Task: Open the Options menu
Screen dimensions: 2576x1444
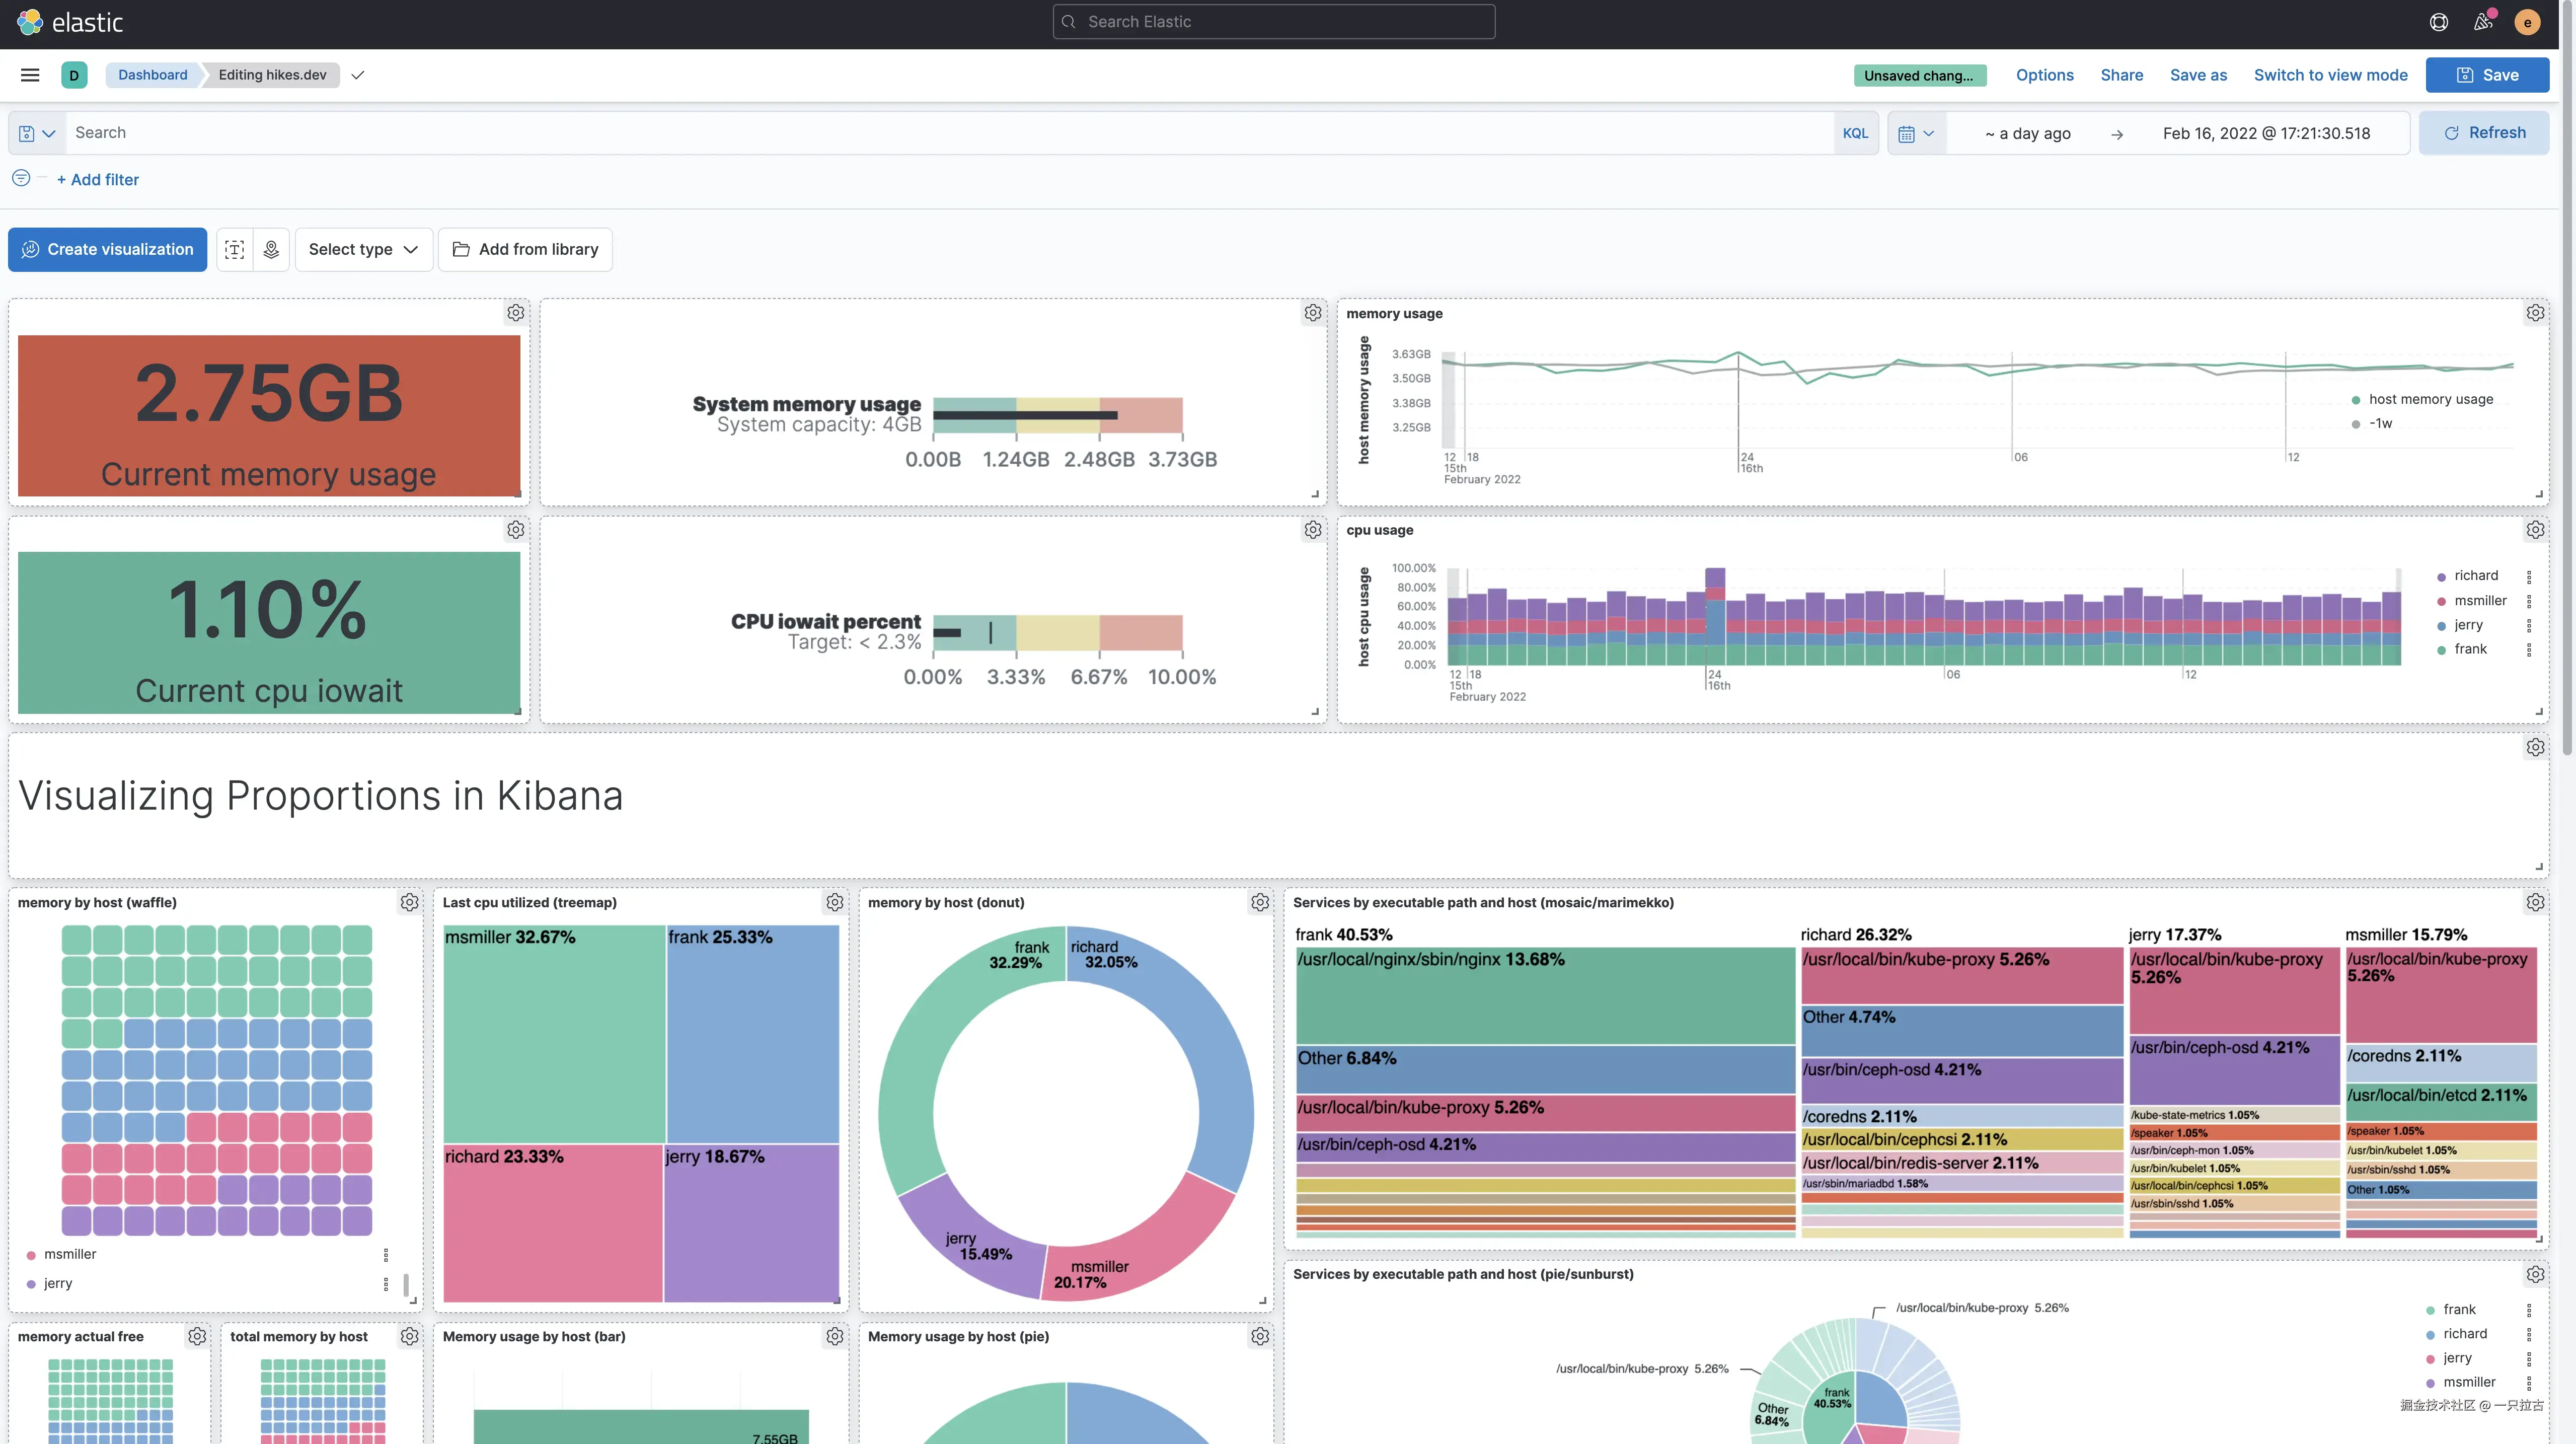Action: 2044,74
